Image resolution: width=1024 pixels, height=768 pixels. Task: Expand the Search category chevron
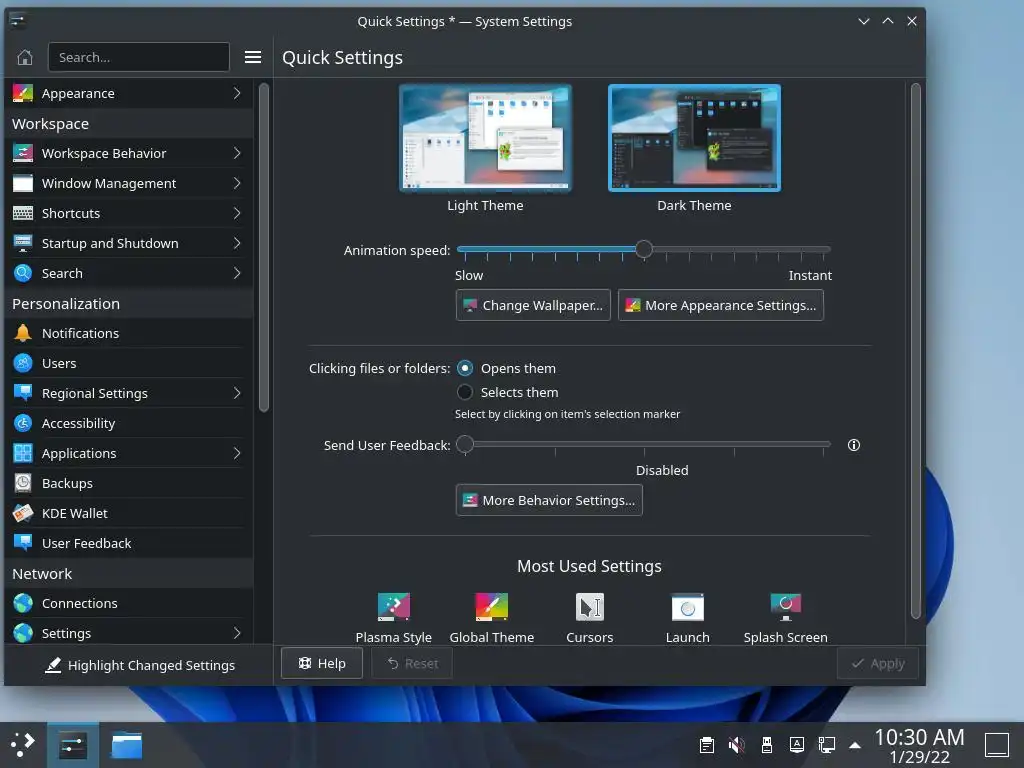pos(237,273)
